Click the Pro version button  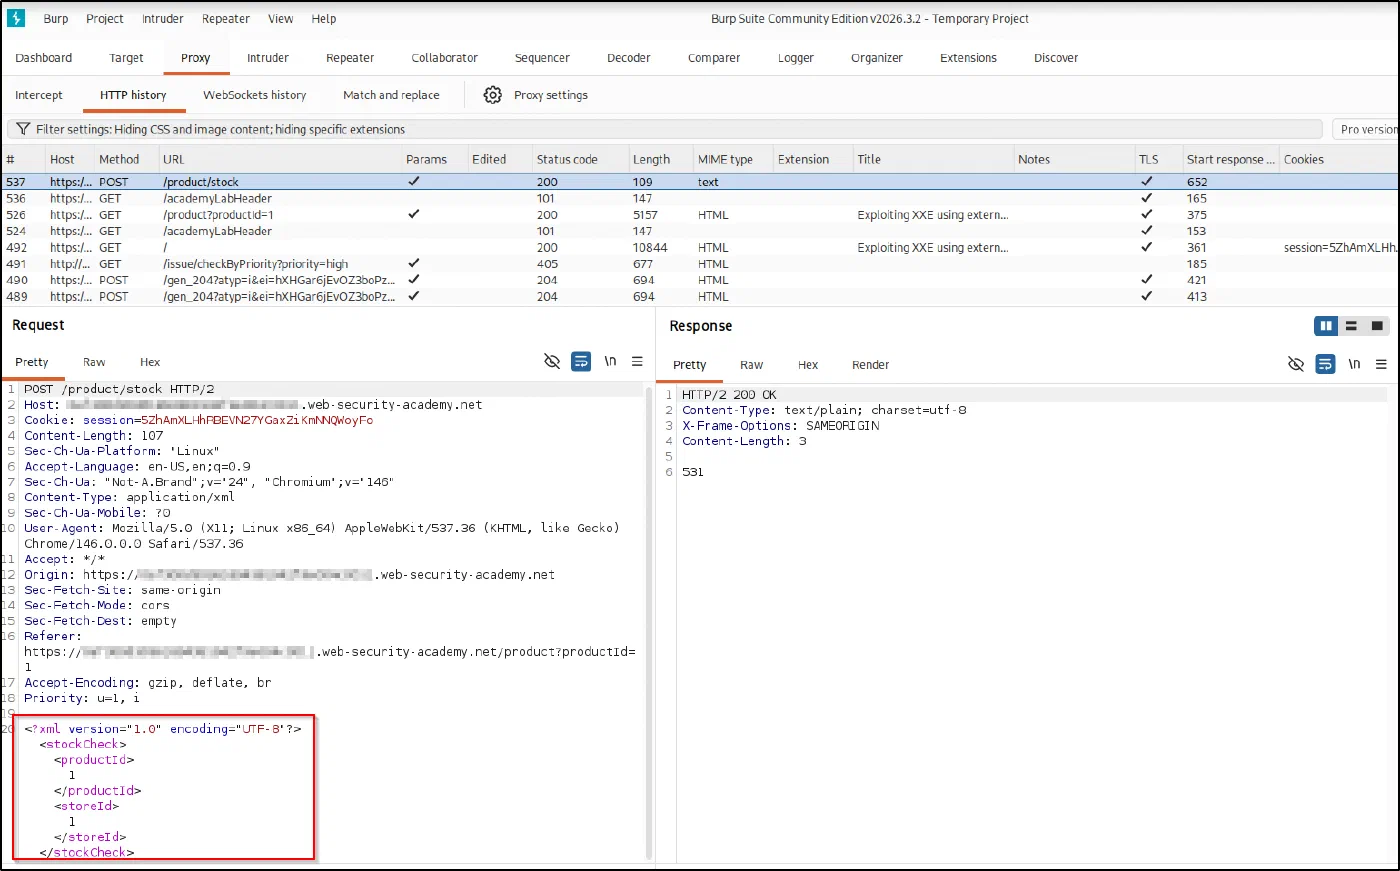(x=1366, y=129)
